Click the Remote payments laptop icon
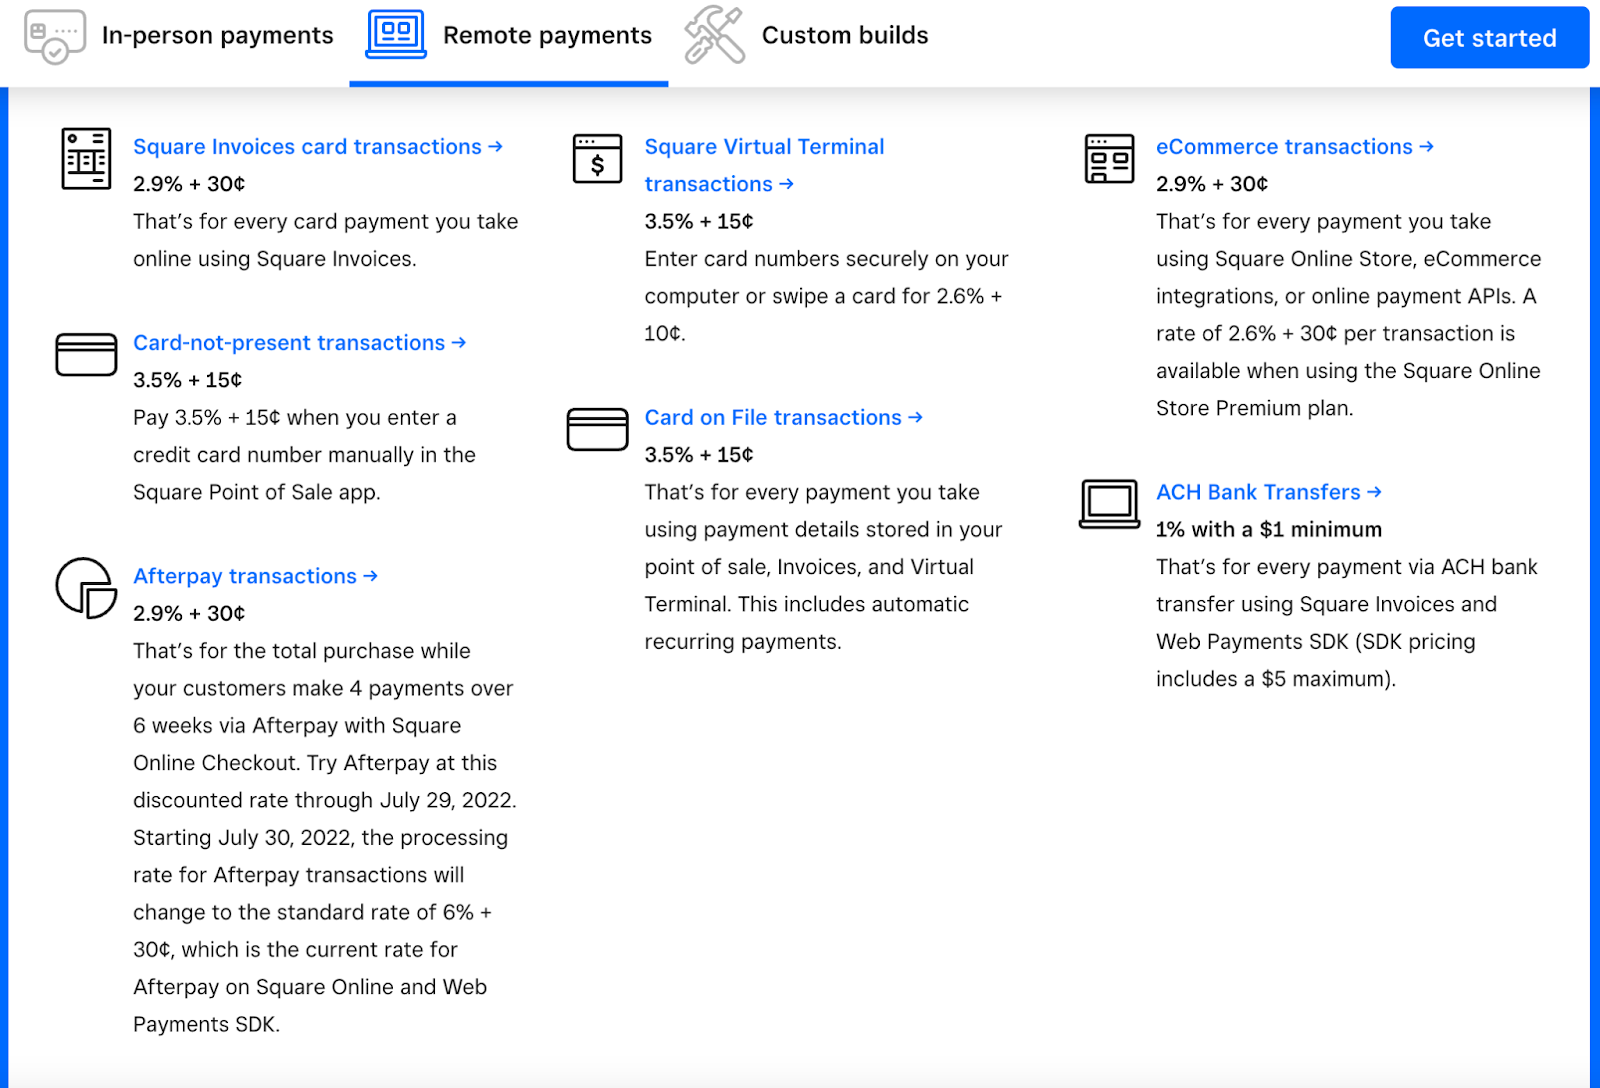Image resolution: width=1600 pixels, height=1088 pixels. (x=396, y=35)
